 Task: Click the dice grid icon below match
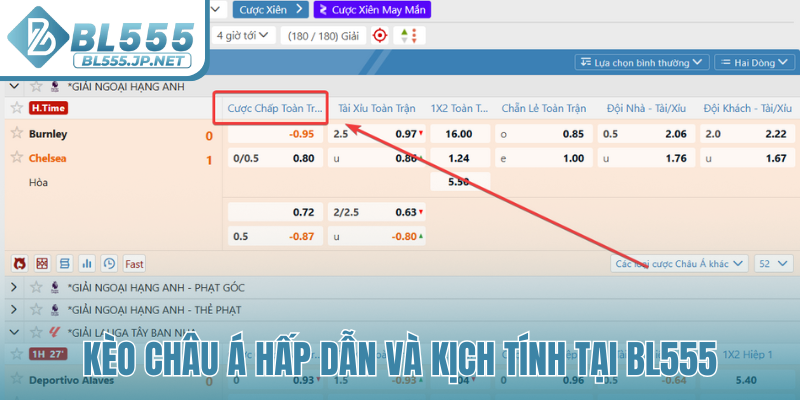[42, 263]
